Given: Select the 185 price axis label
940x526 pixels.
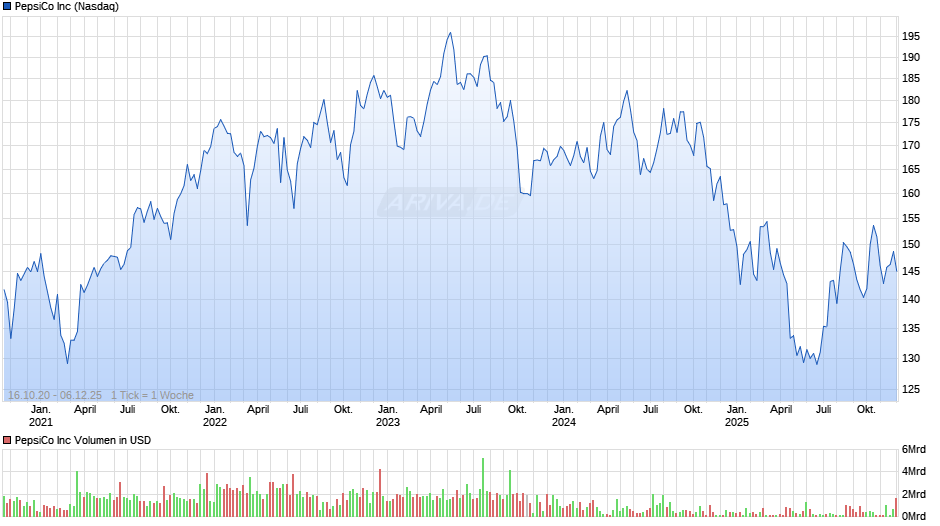Looking at the screenshot, I should point(911,79).
